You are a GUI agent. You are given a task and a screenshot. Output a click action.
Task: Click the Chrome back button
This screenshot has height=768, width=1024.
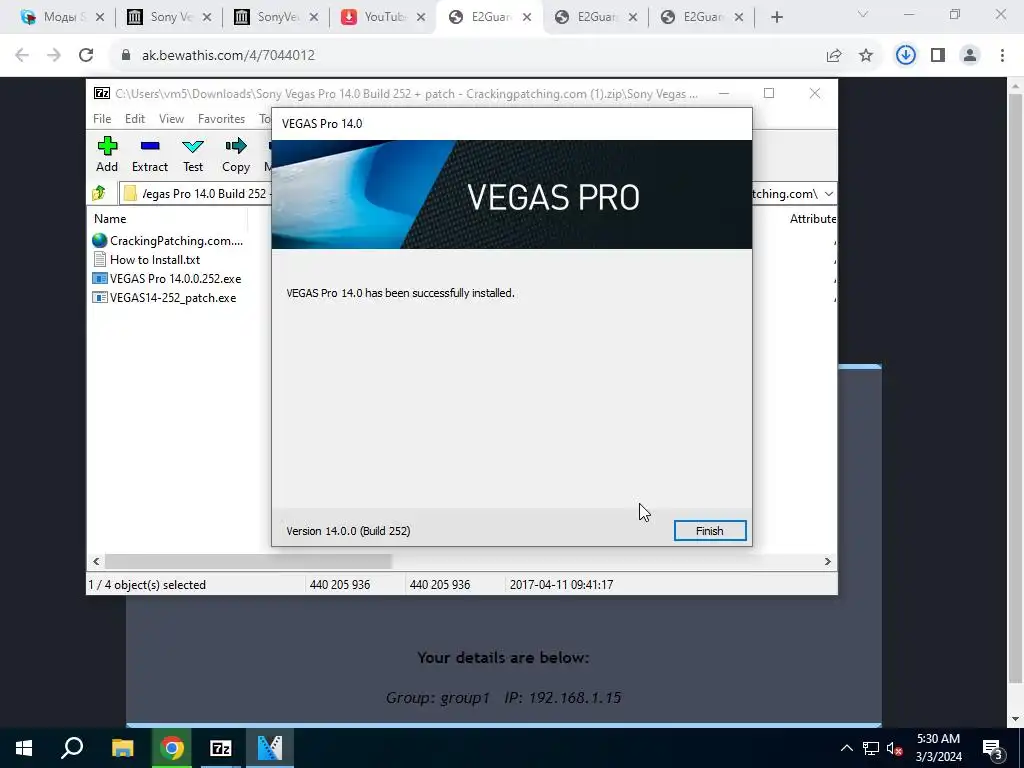[x=22, y=56]
